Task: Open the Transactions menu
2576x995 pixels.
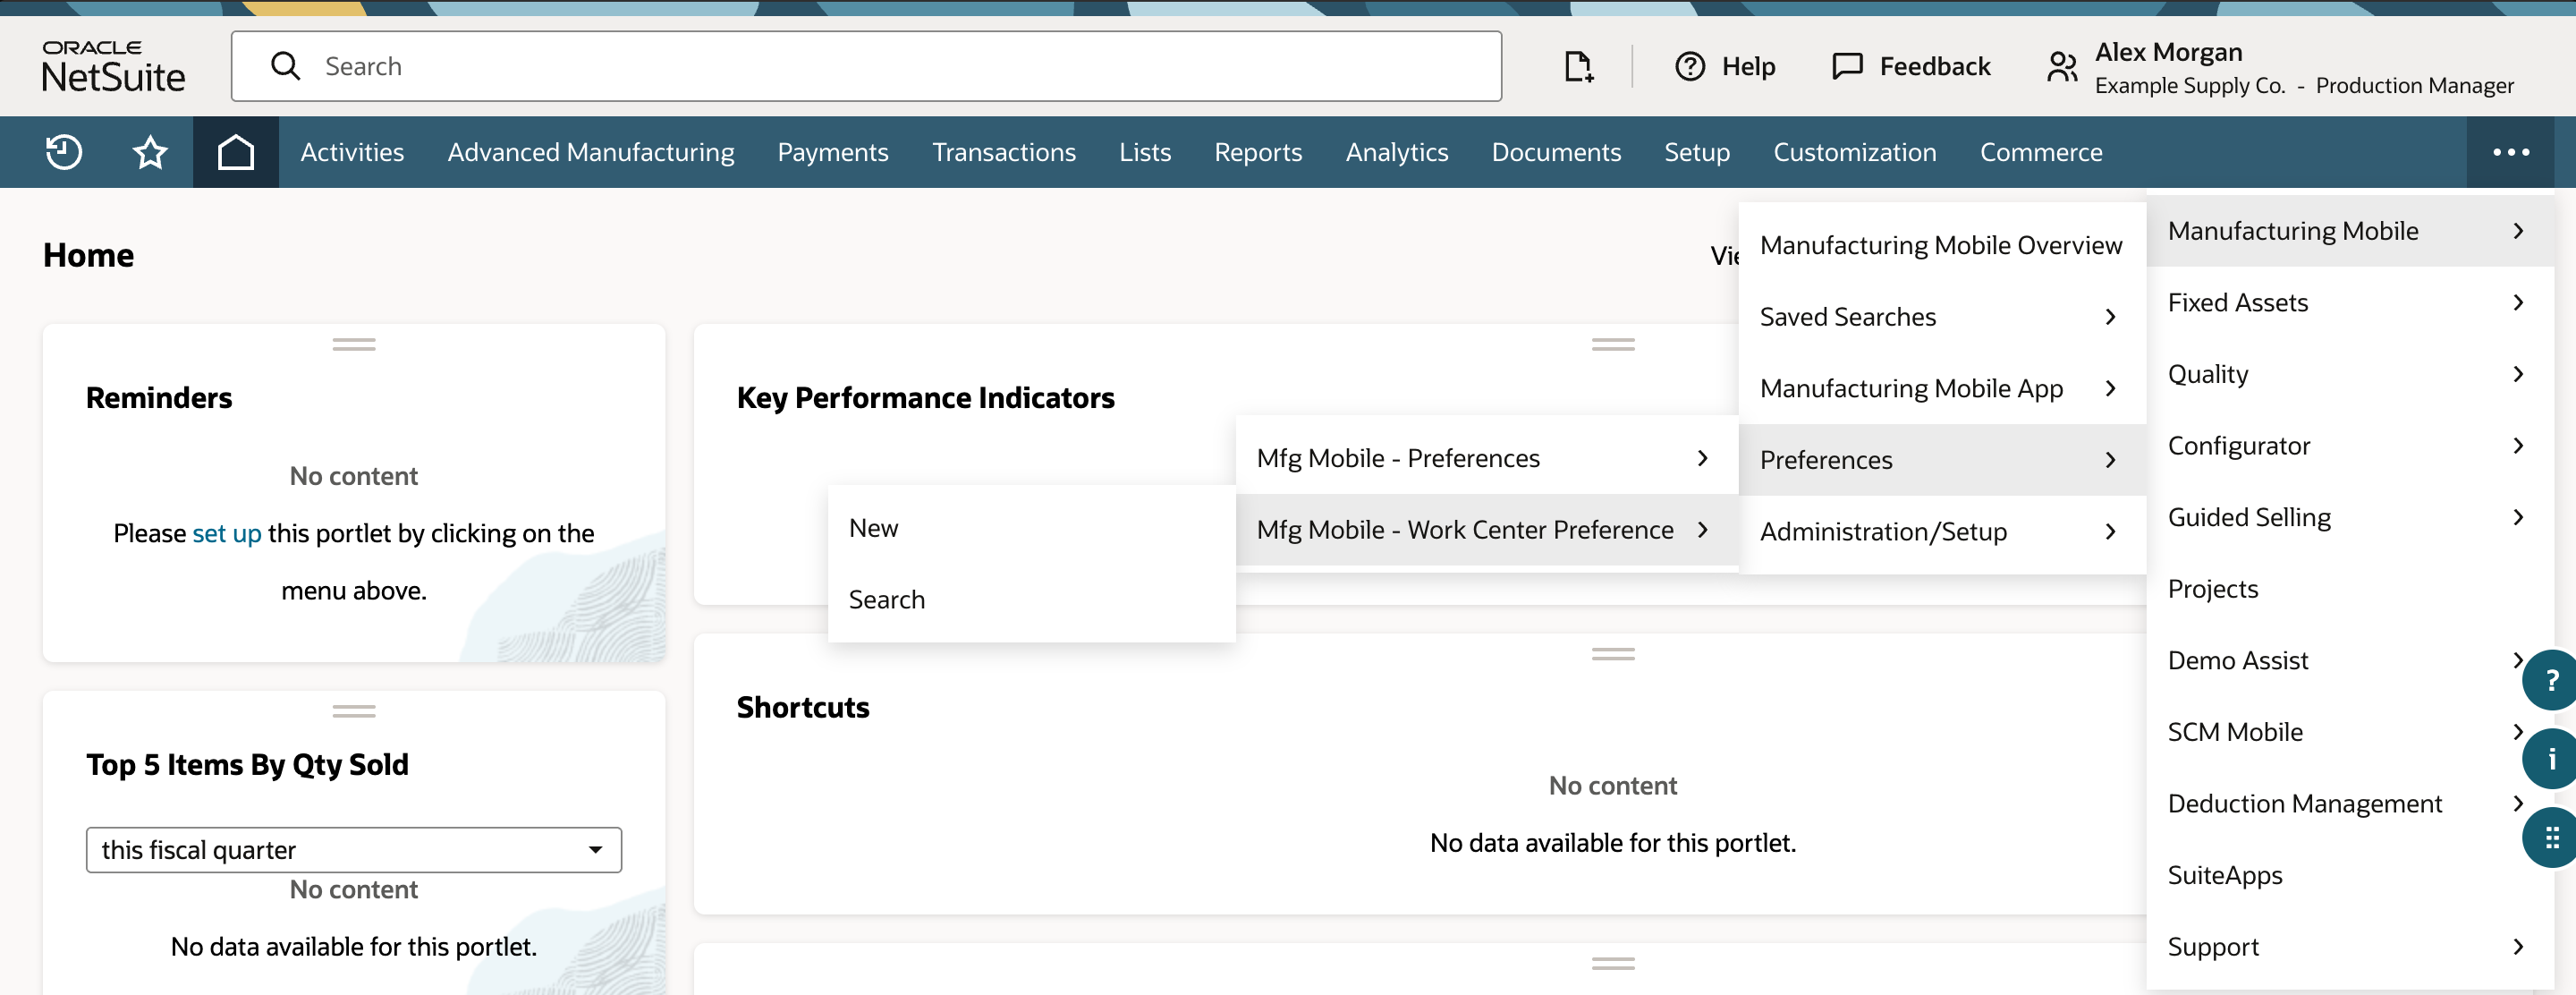Action: click(1004, 152)
